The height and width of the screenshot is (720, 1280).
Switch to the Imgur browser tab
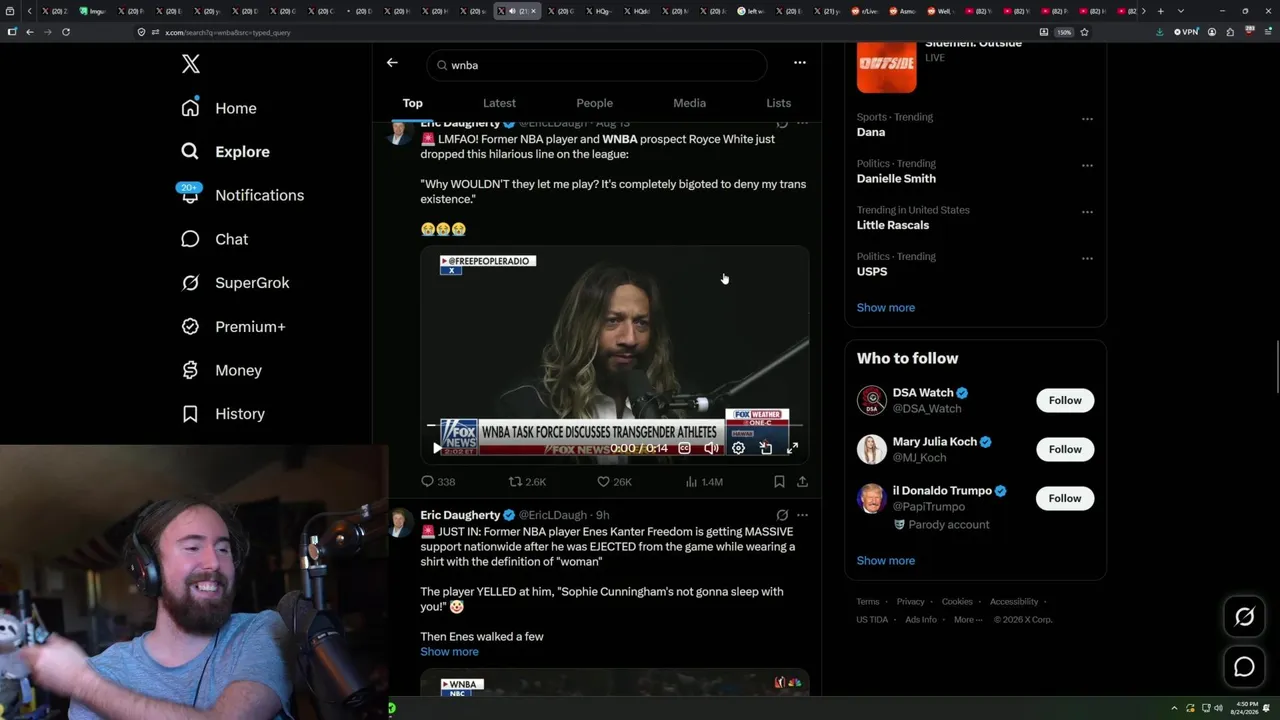tap(92, 11)
